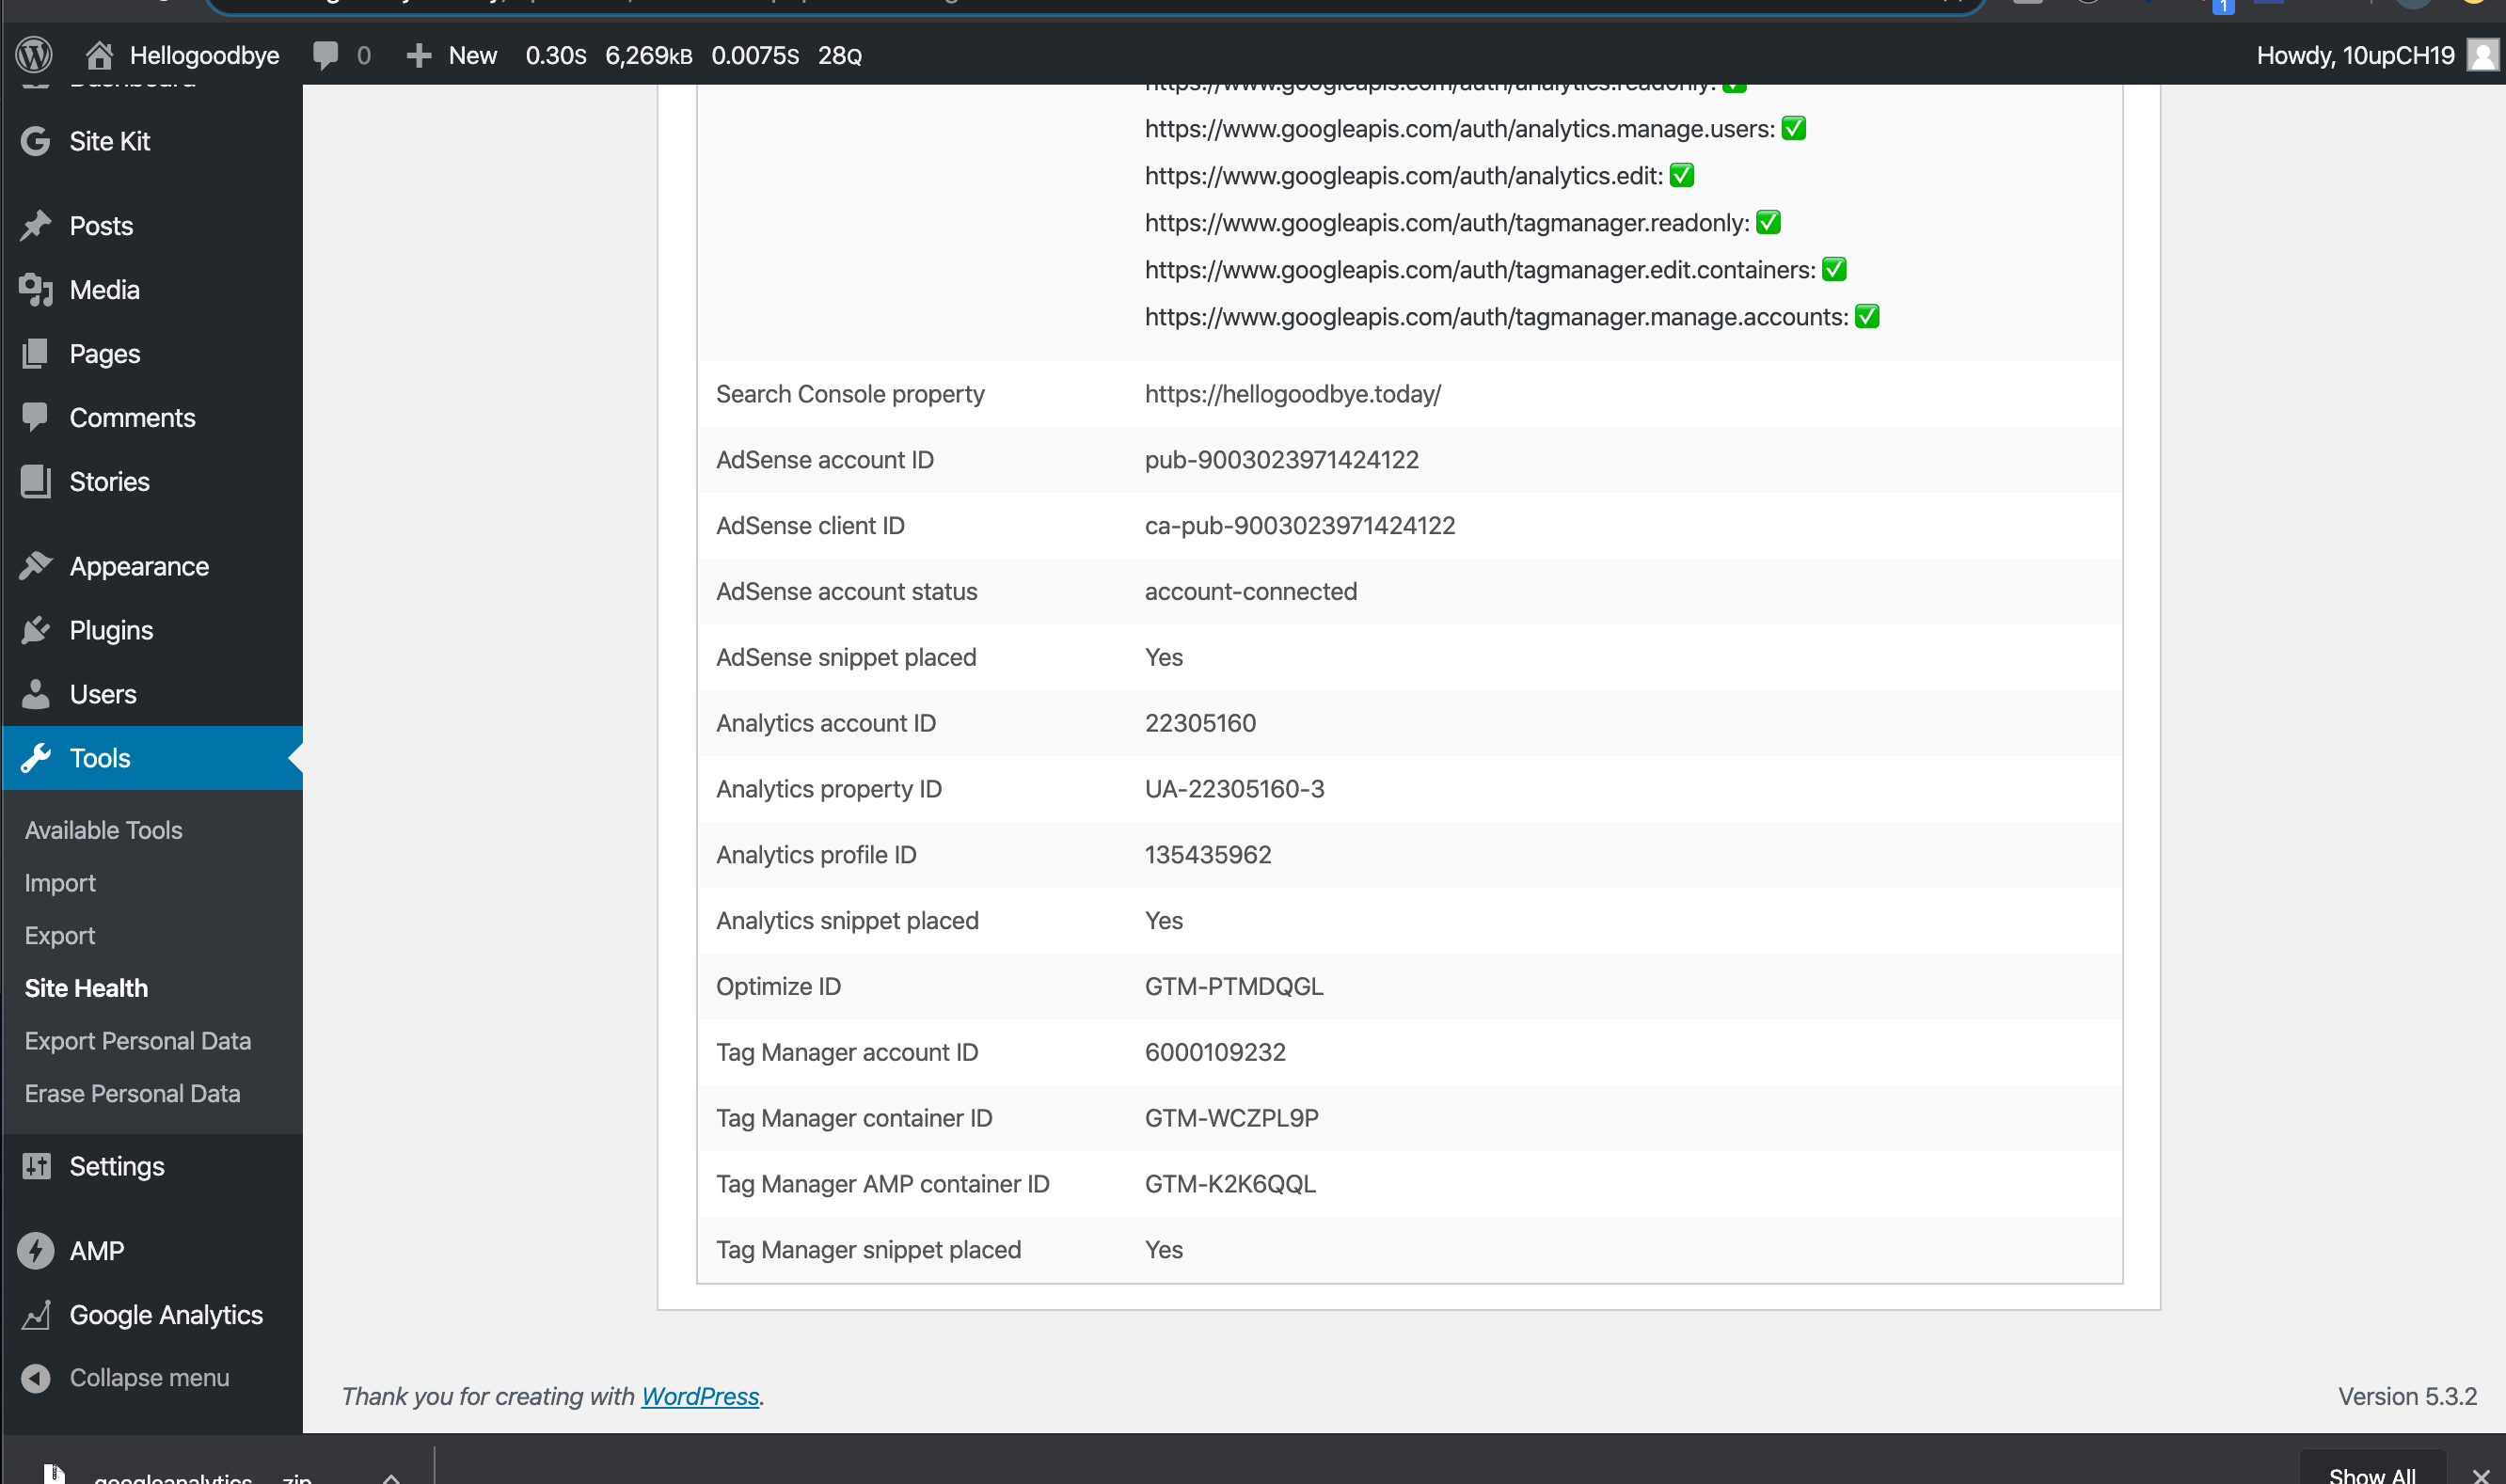Expand the downloaded file options chevron
The width and height of the screenshot is (2506, 1484).
pos(391,1477)
